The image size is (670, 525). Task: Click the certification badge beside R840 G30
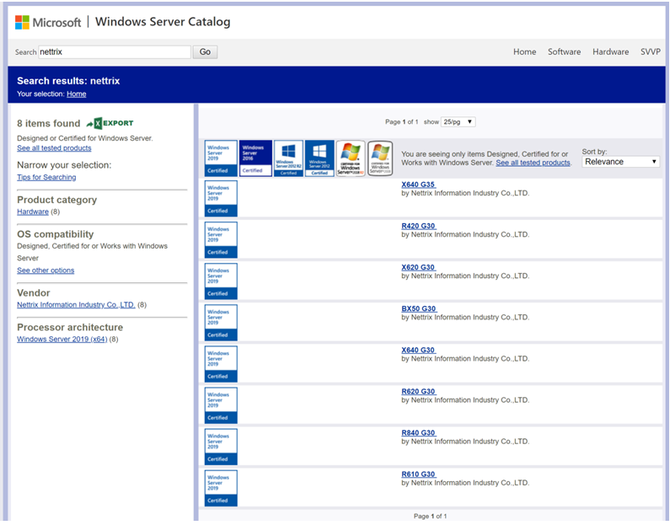[221, 447]
